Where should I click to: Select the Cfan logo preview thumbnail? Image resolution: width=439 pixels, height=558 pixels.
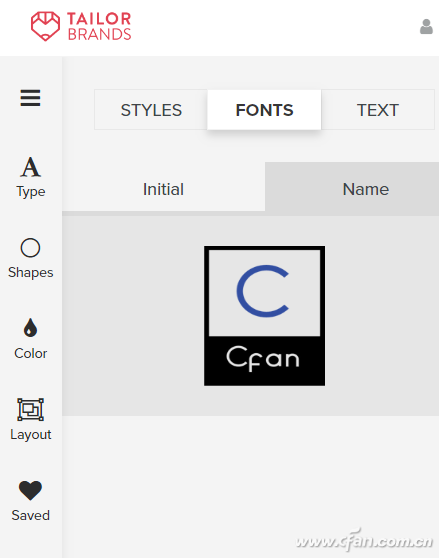click(264, 316)
